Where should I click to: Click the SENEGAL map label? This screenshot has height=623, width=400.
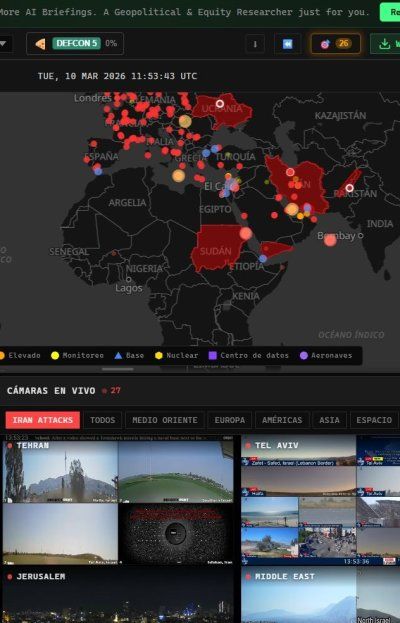click(x=69, y=252)
